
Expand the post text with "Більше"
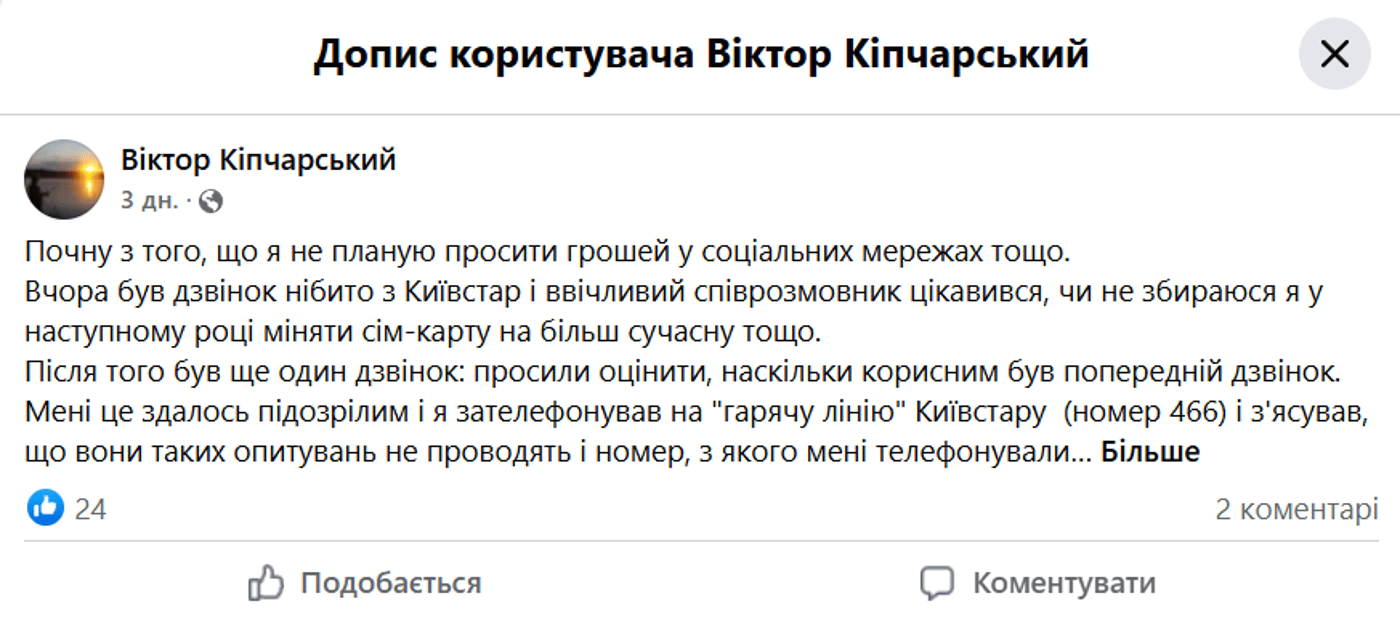point(1150,452)
